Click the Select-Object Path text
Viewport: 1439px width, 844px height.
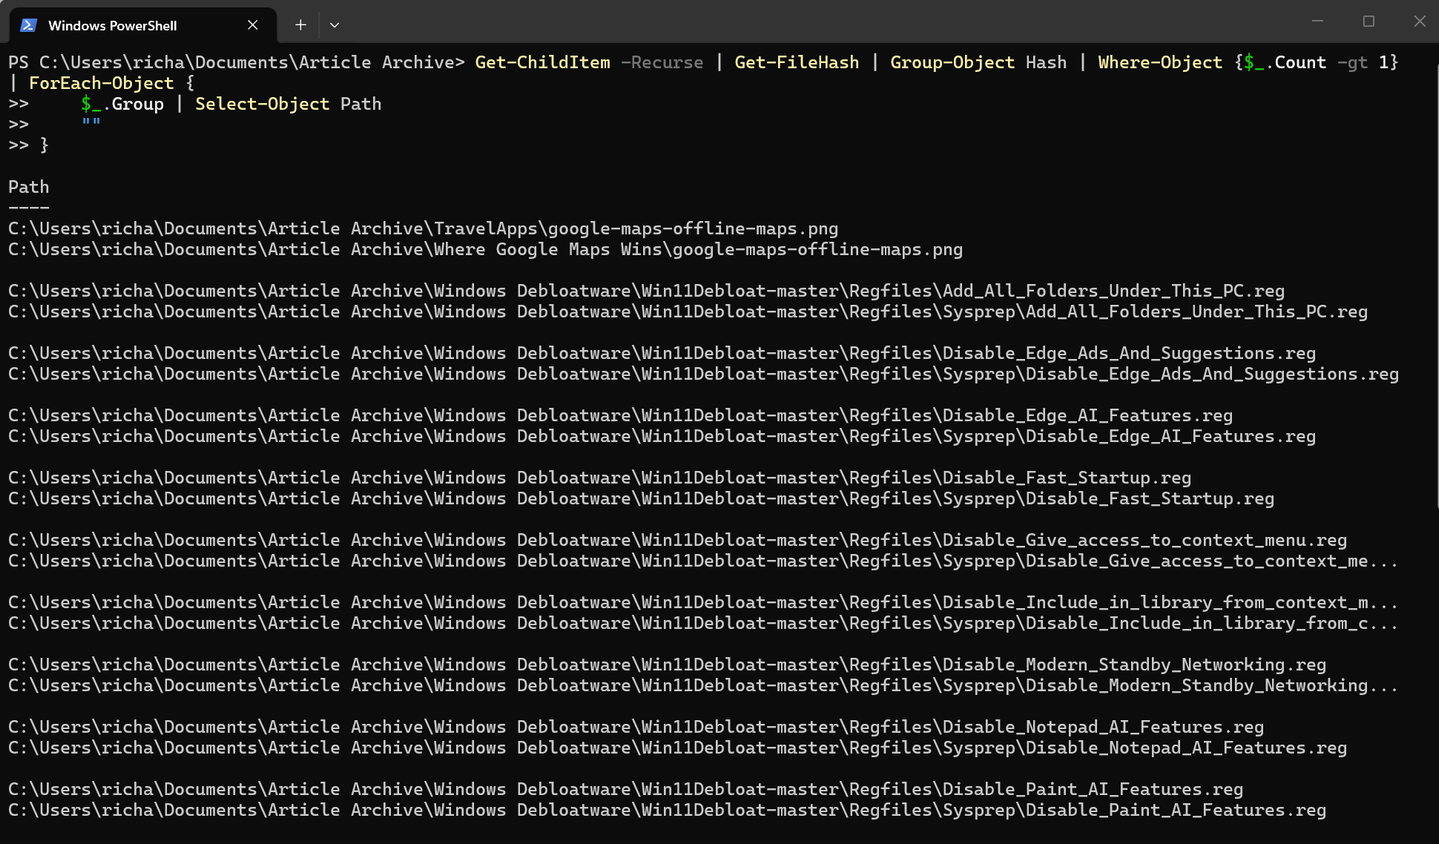tap(288, 104)
